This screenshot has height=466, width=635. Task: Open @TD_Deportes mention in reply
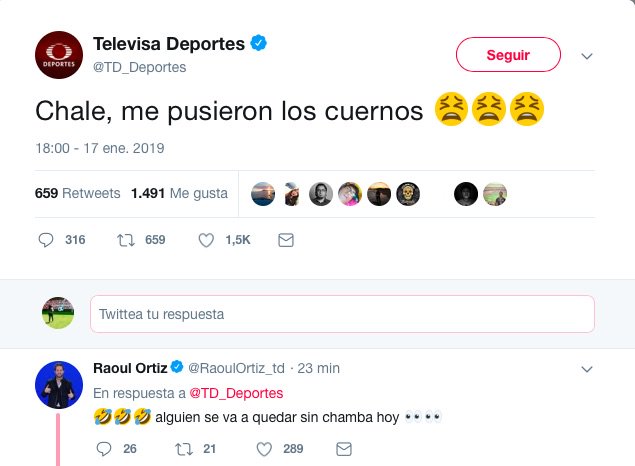coord(236,392)
